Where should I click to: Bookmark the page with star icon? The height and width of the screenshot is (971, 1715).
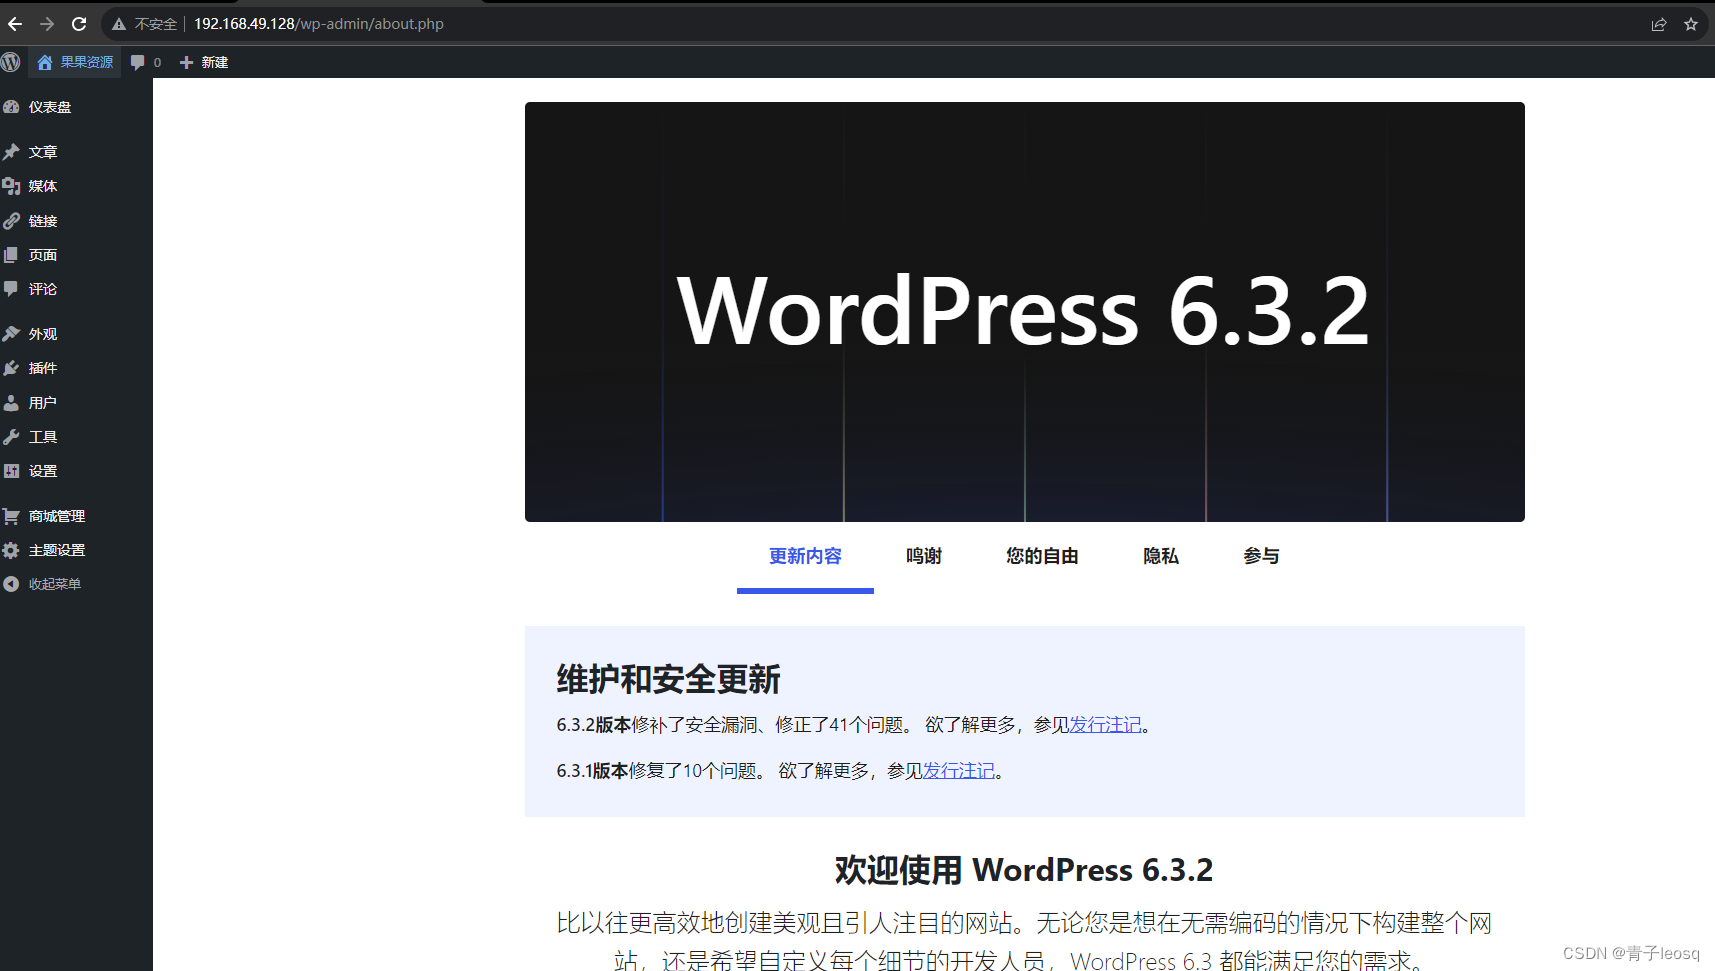pos(1691,24)
